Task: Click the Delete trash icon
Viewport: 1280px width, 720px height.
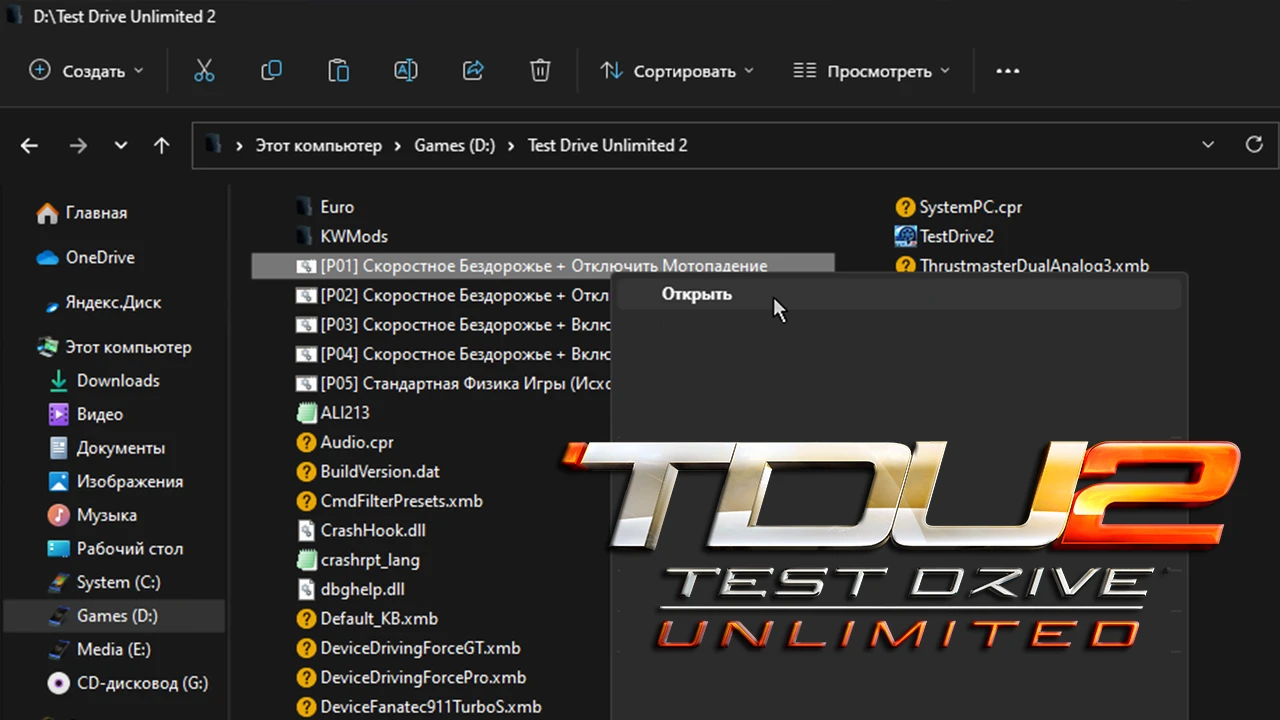Action: (x=540, y=70)
